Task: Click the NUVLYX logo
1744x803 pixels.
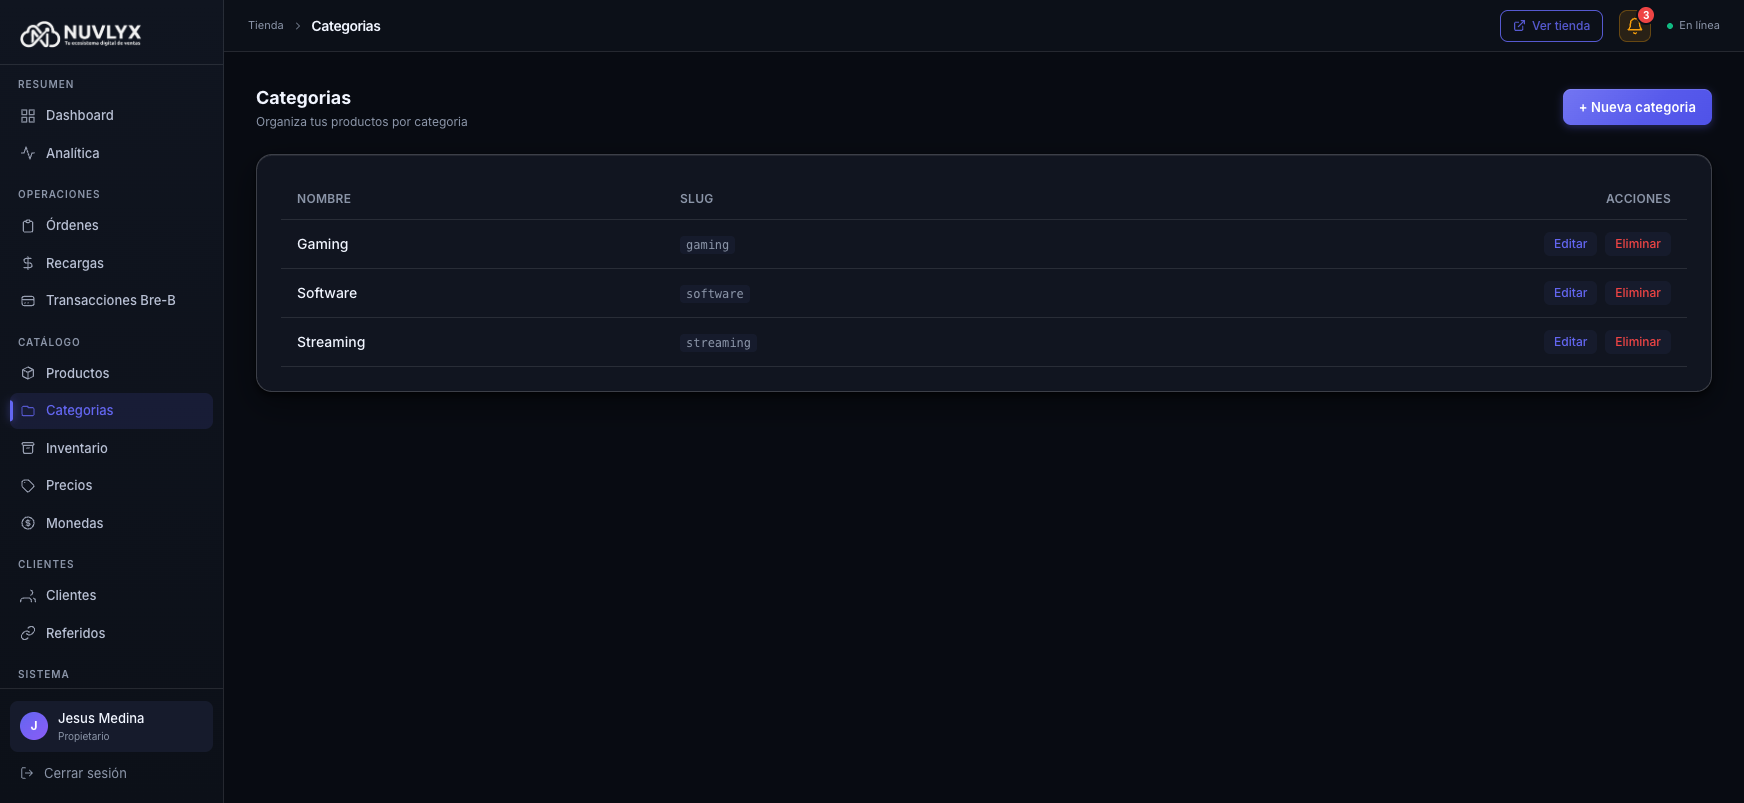Action: click(81, 35)
